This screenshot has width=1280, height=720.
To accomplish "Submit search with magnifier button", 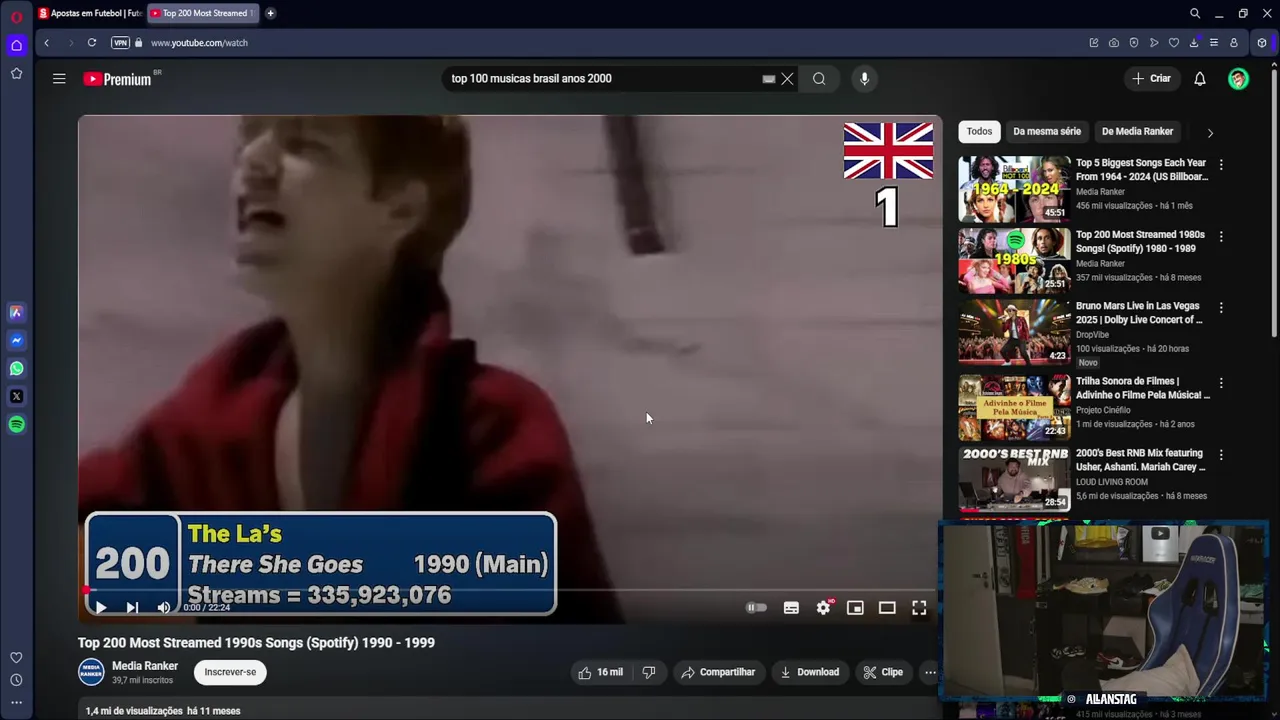I will point(819,79).
